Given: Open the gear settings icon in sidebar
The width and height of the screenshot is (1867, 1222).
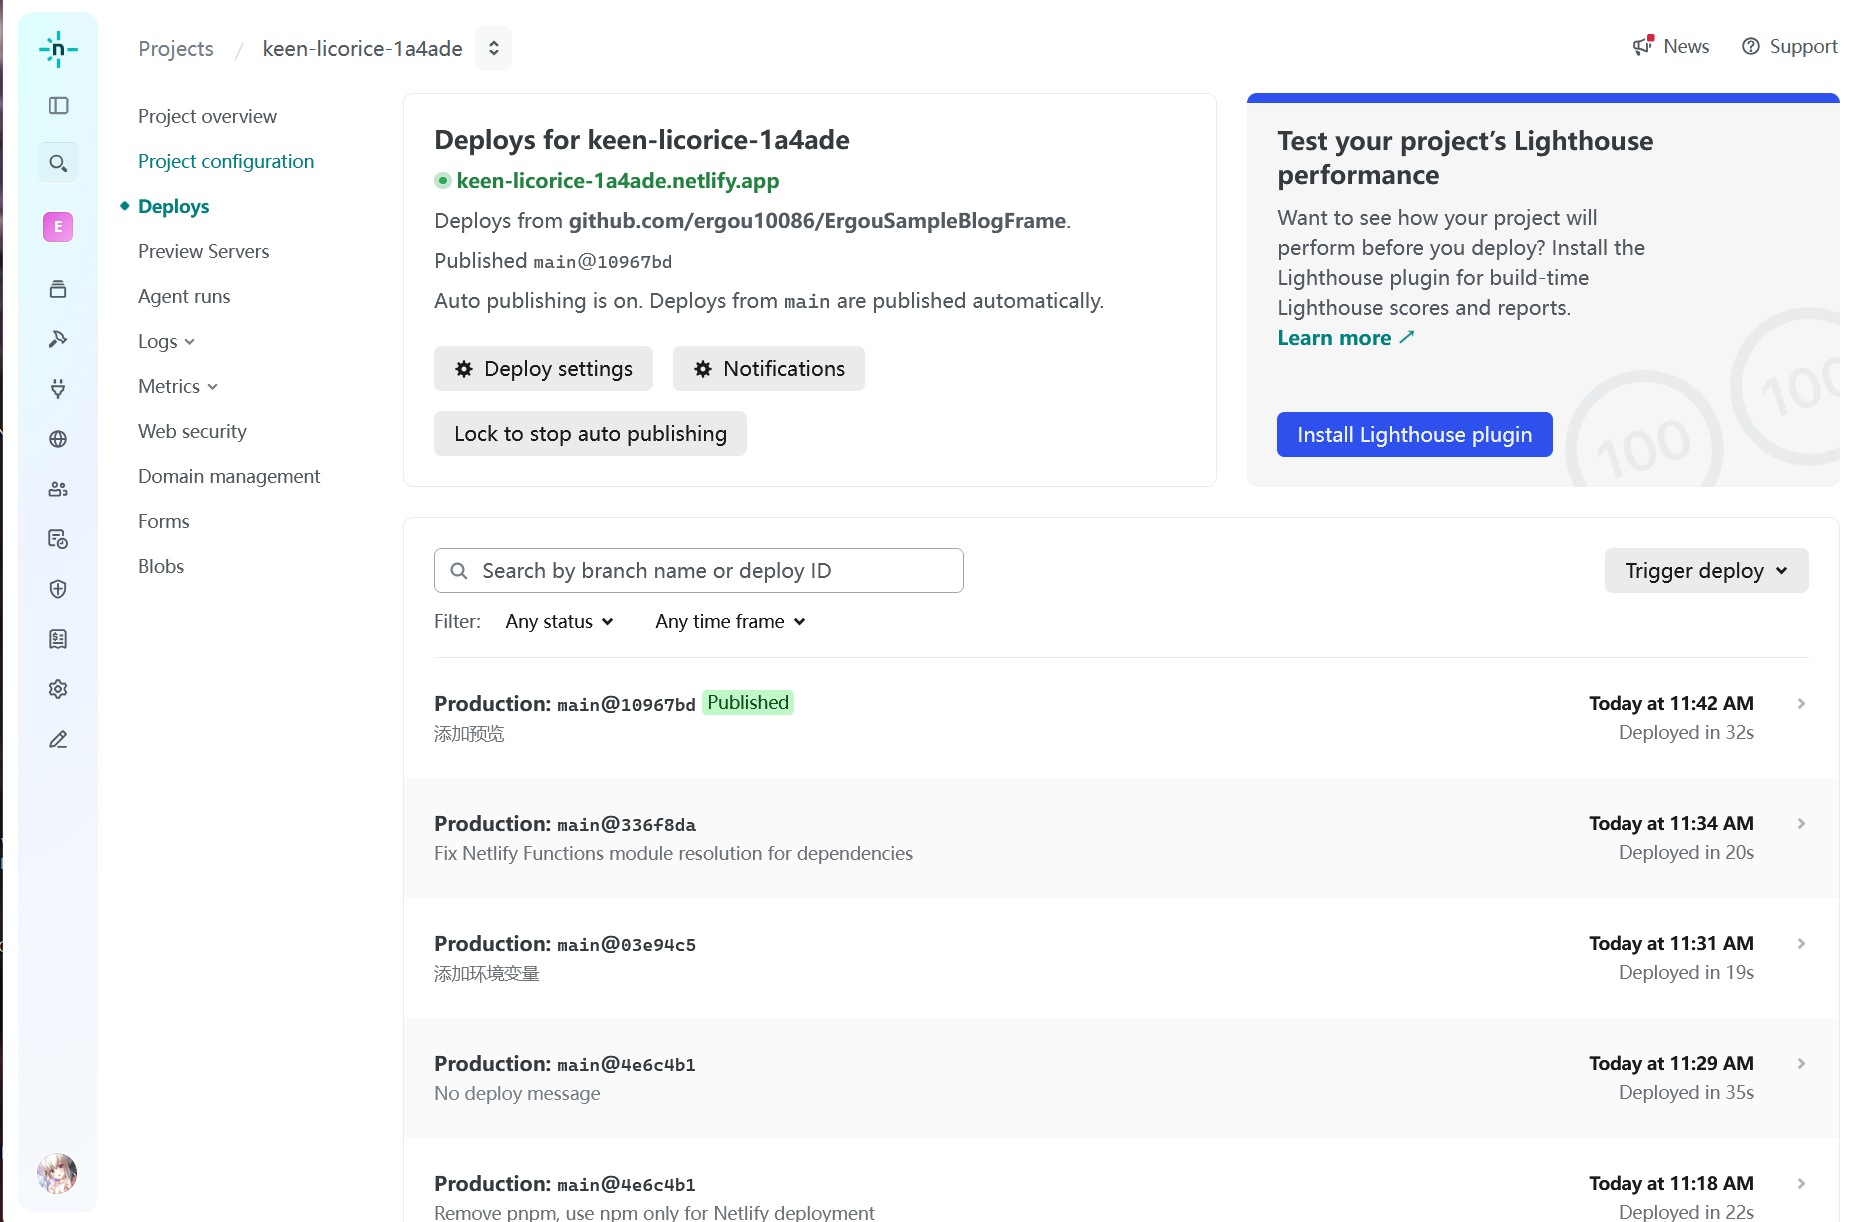Looking at the screenshot, I should 58,689.
